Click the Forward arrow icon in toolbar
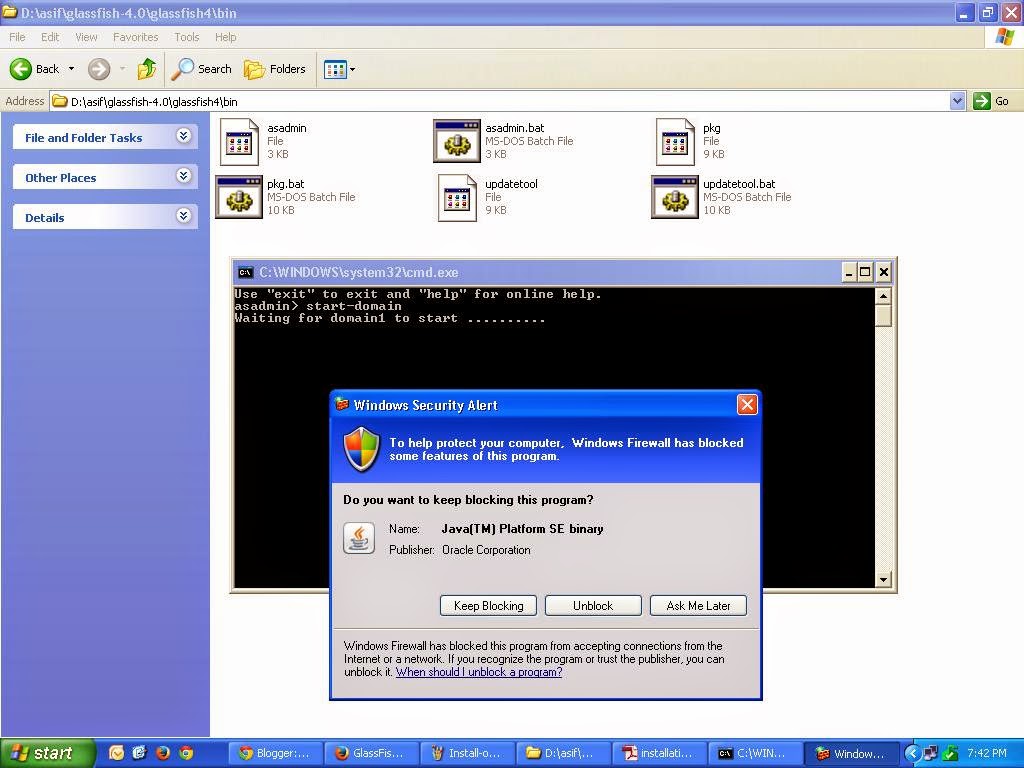The image size is (1024, 768). tap(99, 69)
